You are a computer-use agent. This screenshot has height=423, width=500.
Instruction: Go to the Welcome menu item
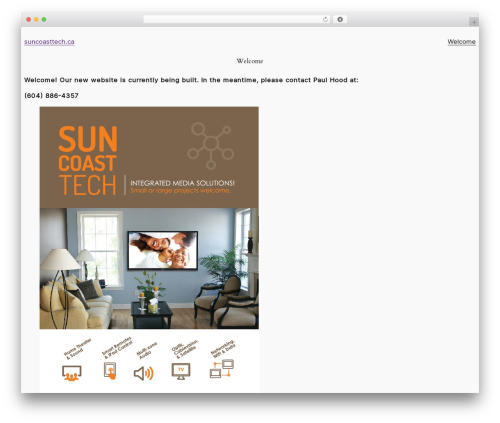[x=461, y=42]
